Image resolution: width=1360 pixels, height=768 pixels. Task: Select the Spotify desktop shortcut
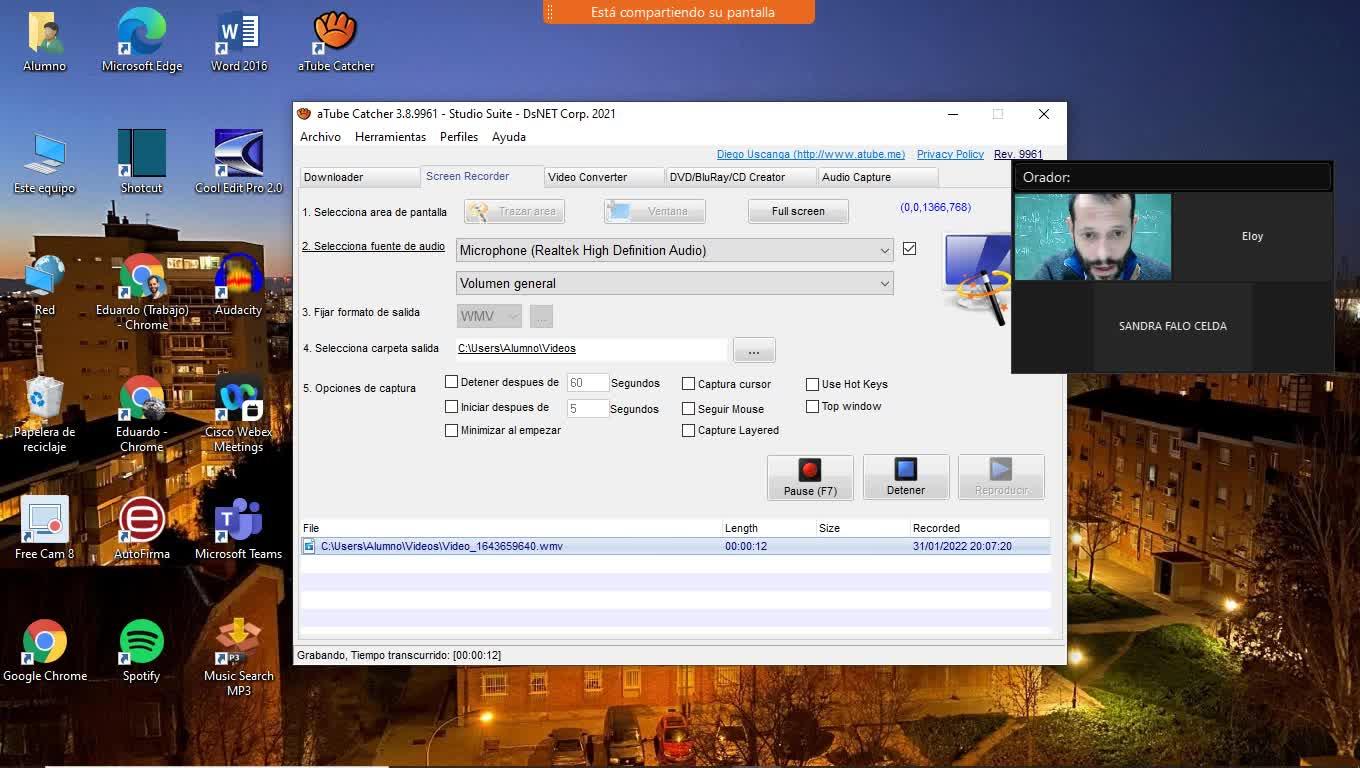141,651
